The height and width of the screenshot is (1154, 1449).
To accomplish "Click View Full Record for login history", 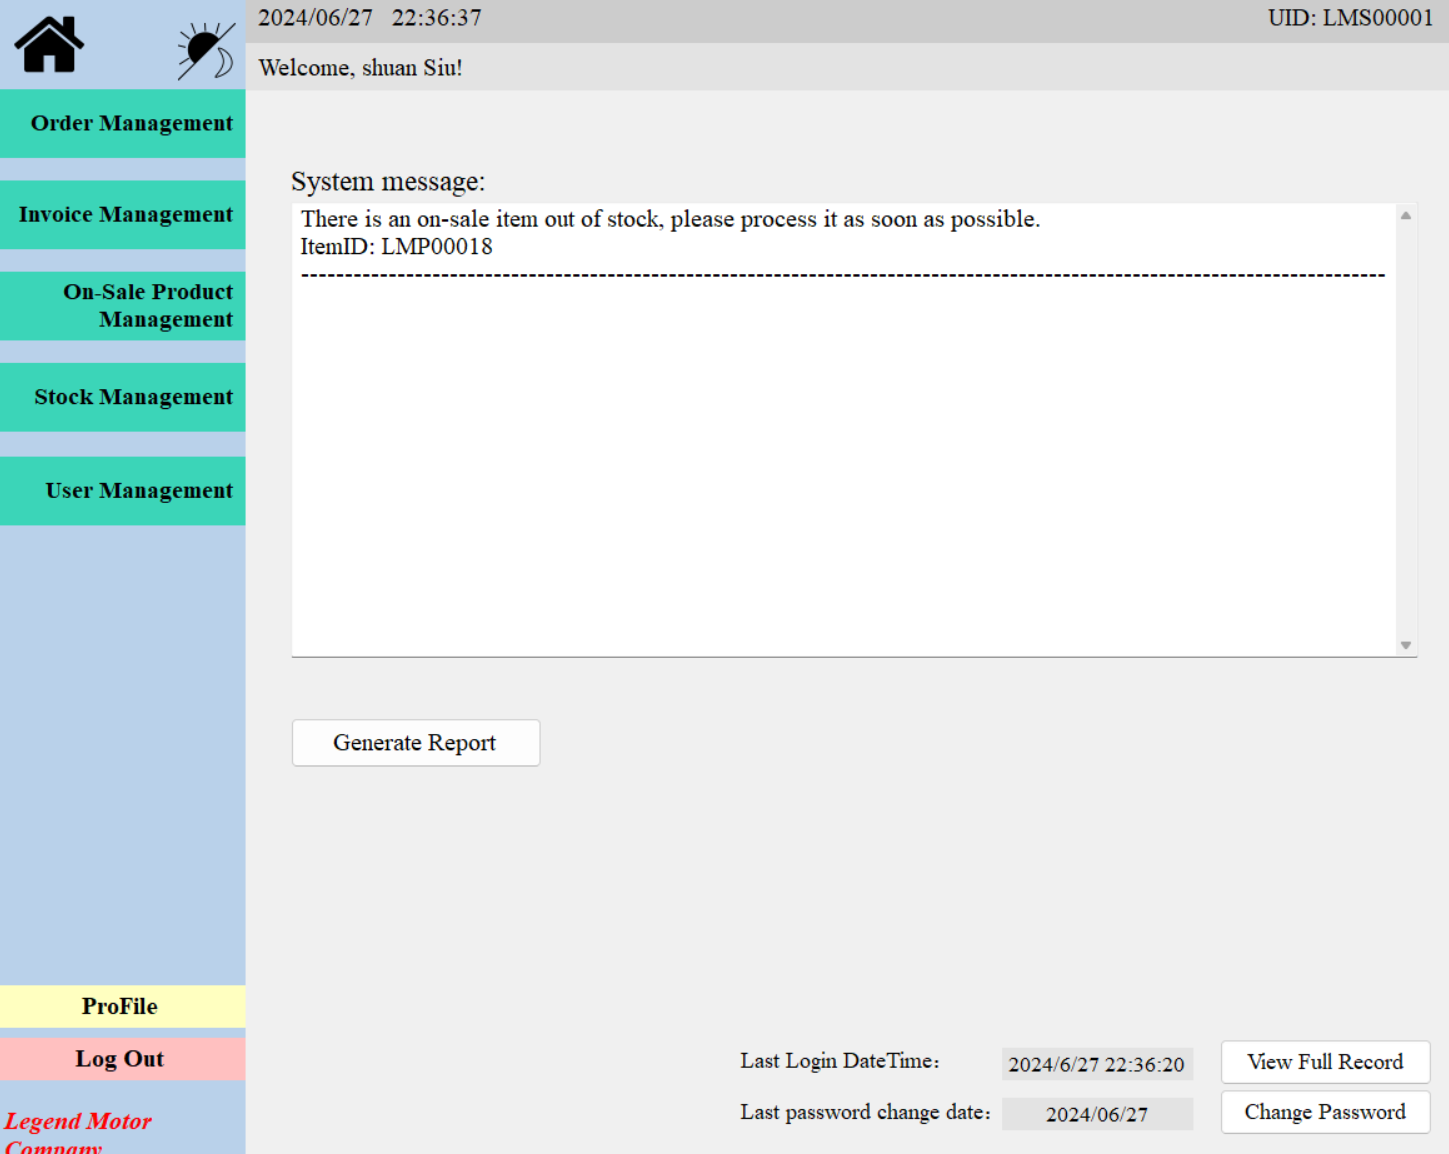I will [x=1324, y=1062].
